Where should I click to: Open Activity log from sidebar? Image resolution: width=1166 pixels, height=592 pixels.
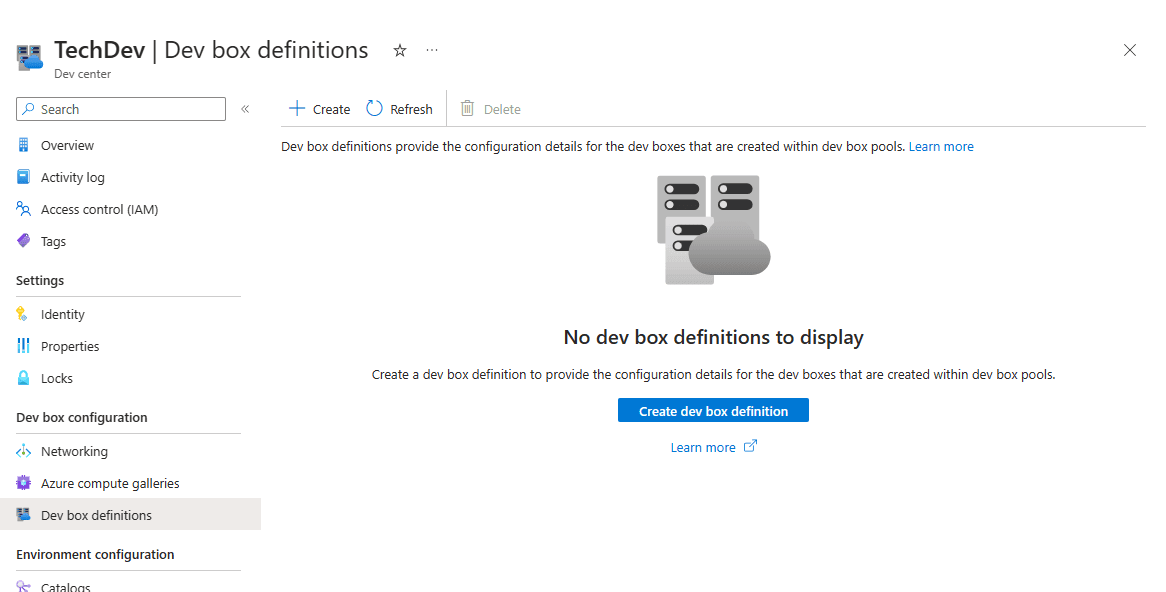pyautogui.click(x=72, y=177)
